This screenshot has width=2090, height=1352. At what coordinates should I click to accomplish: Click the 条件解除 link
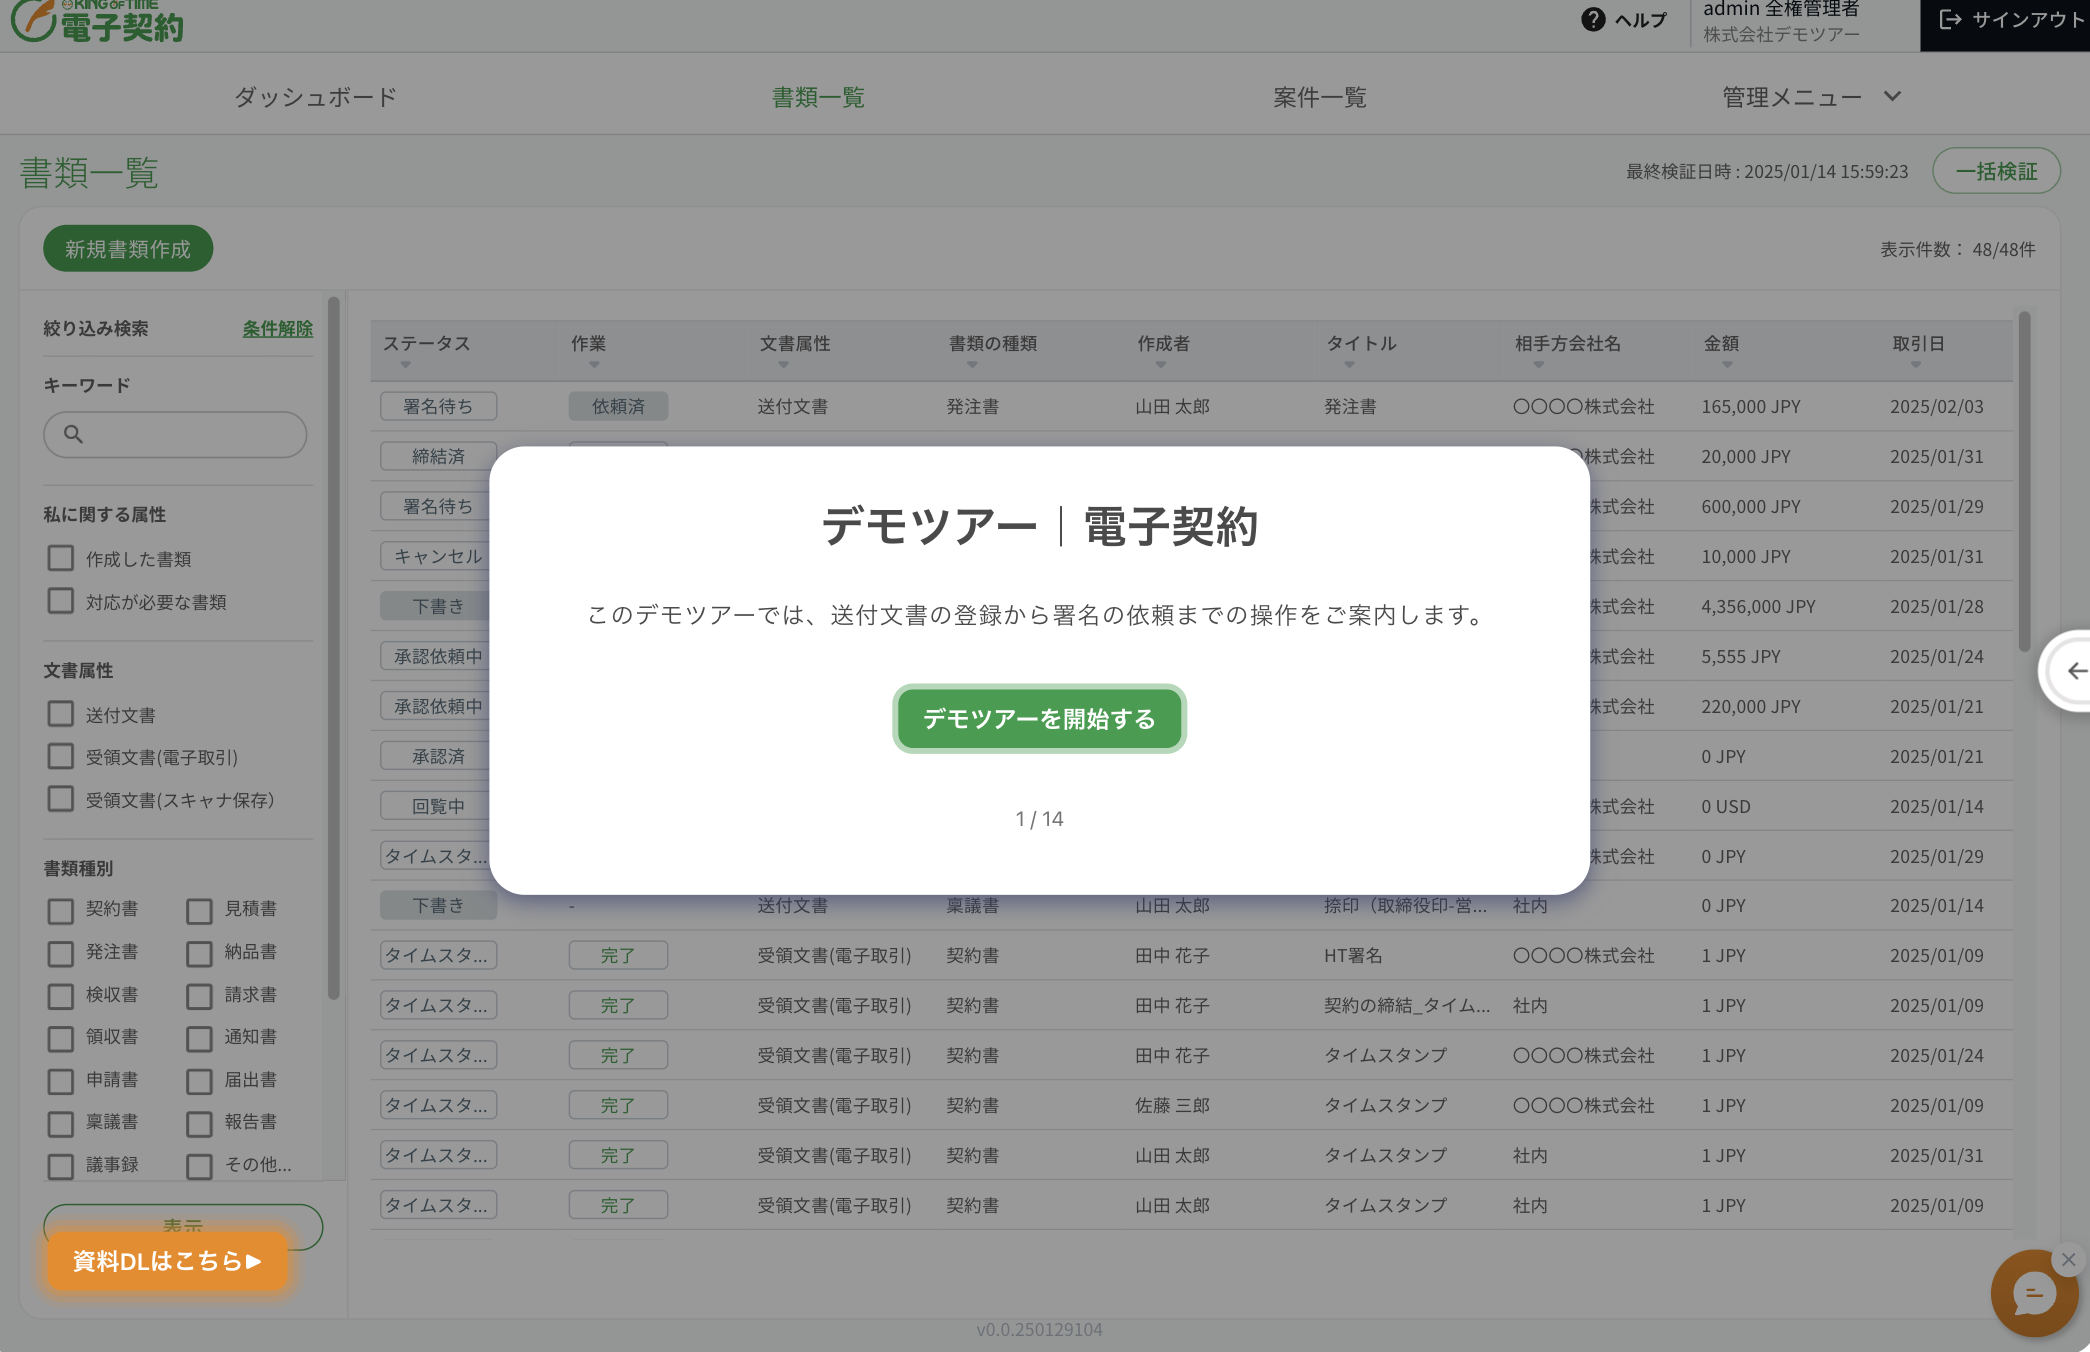click(277, 328)
